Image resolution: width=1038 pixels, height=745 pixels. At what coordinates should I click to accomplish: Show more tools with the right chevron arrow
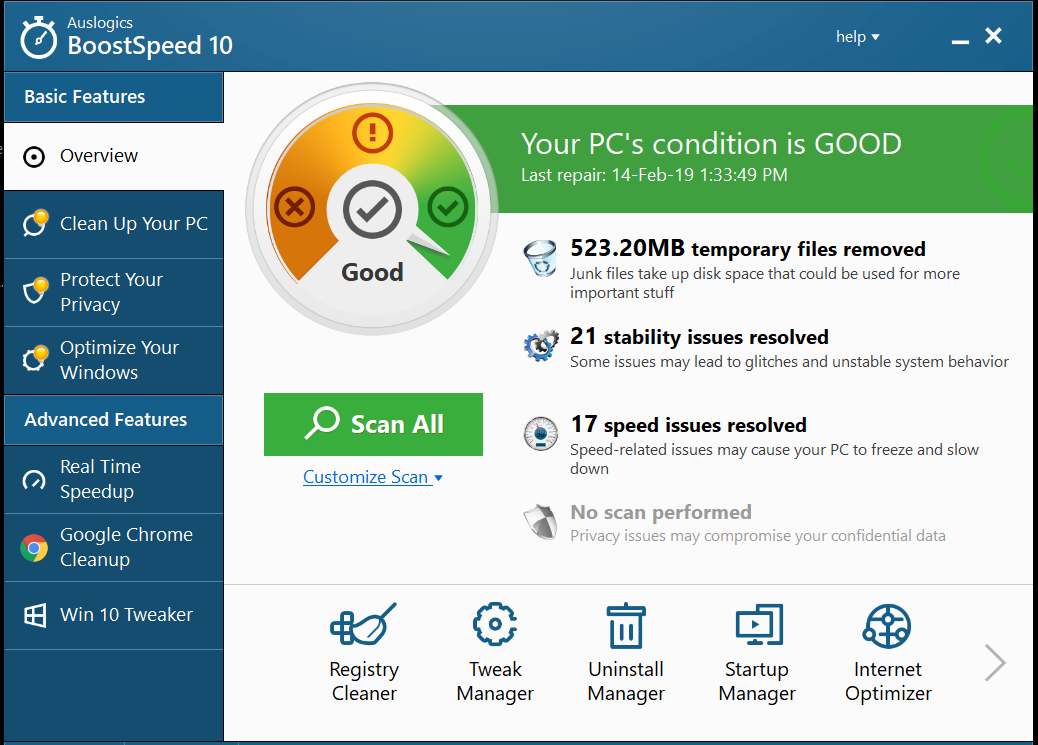994,662
